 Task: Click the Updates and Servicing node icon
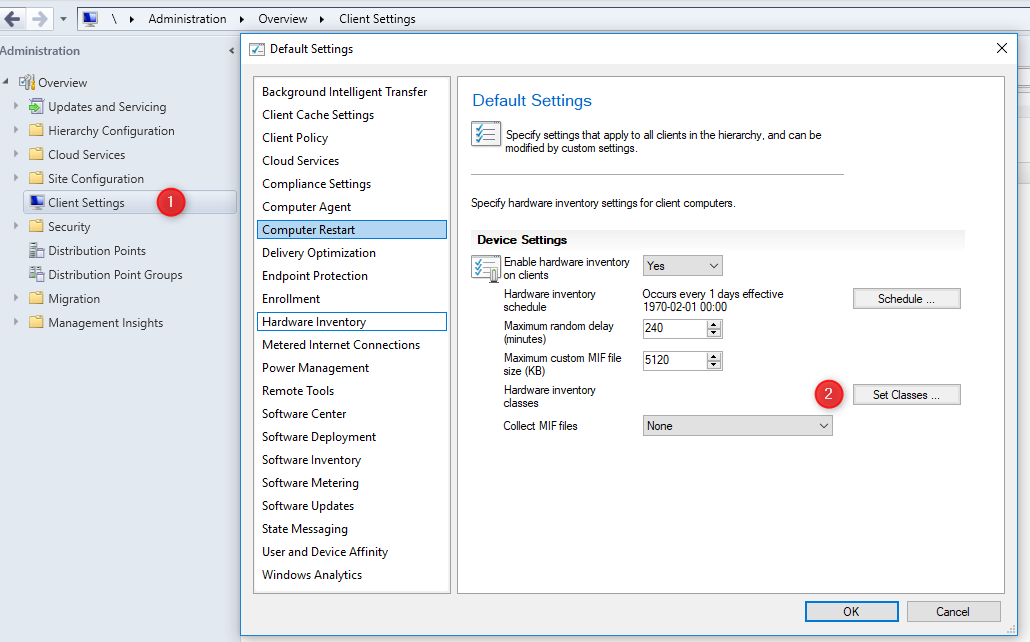coord(36,106)
